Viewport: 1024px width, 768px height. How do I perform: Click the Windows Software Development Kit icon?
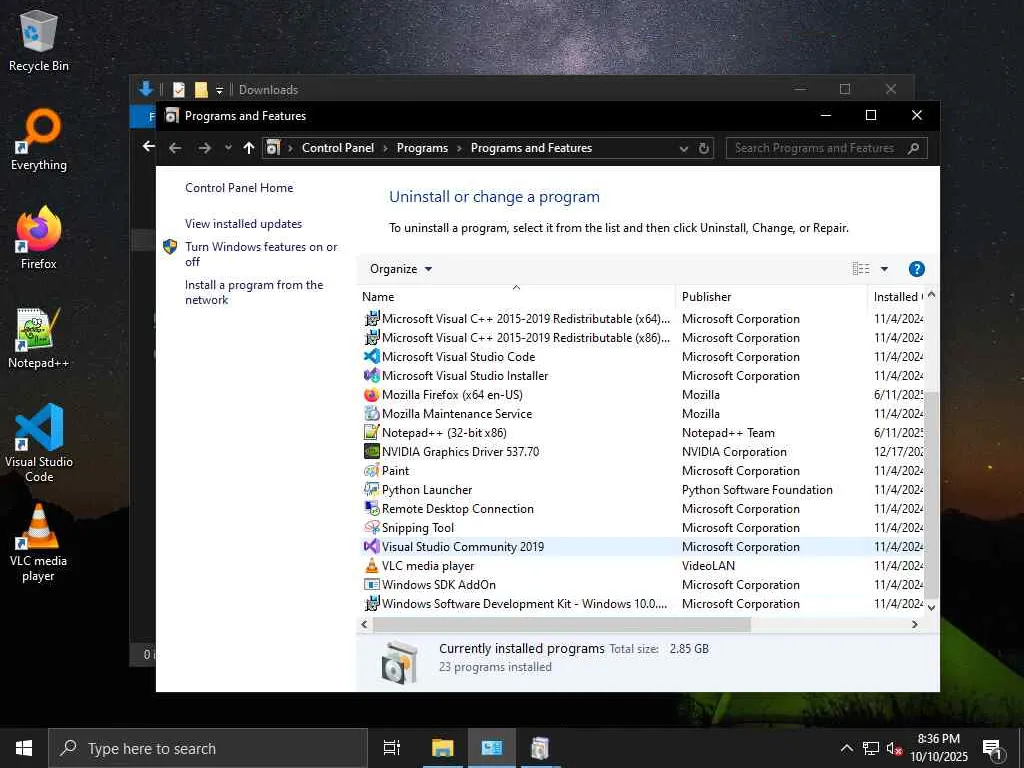(372, 603)
